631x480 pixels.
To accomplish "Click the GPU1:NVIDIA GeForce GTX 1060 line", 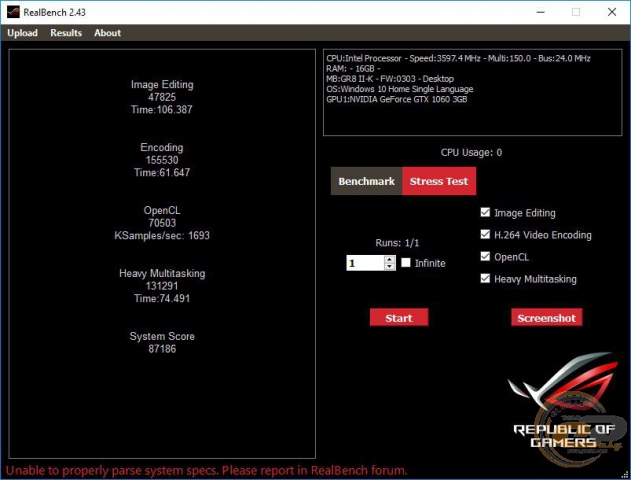I will pos(397,99).
